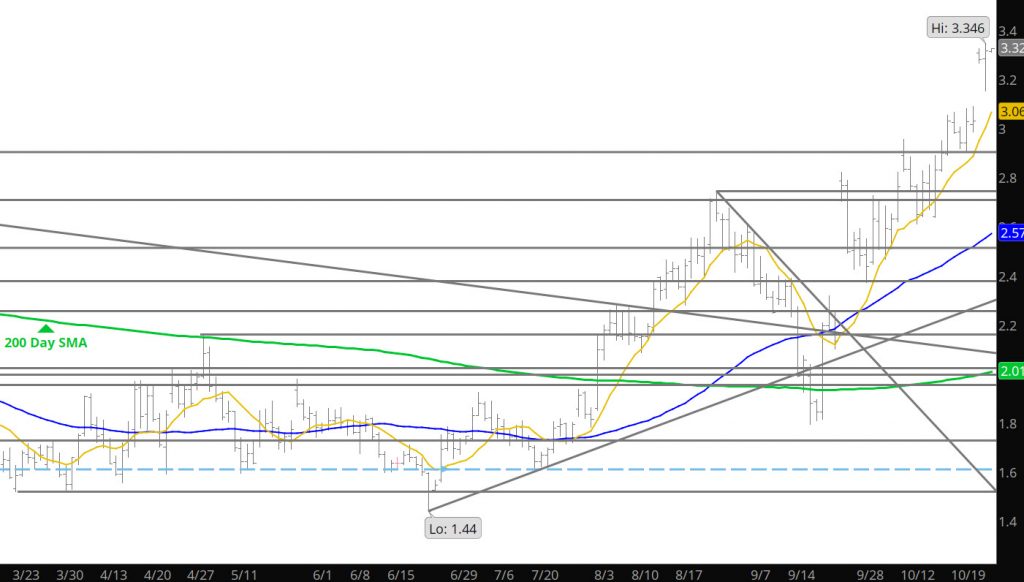The height and width of the screenshot is (582, 1024).
Task: Click the 9/14 date on the time axis
Action: click(804, 575)
